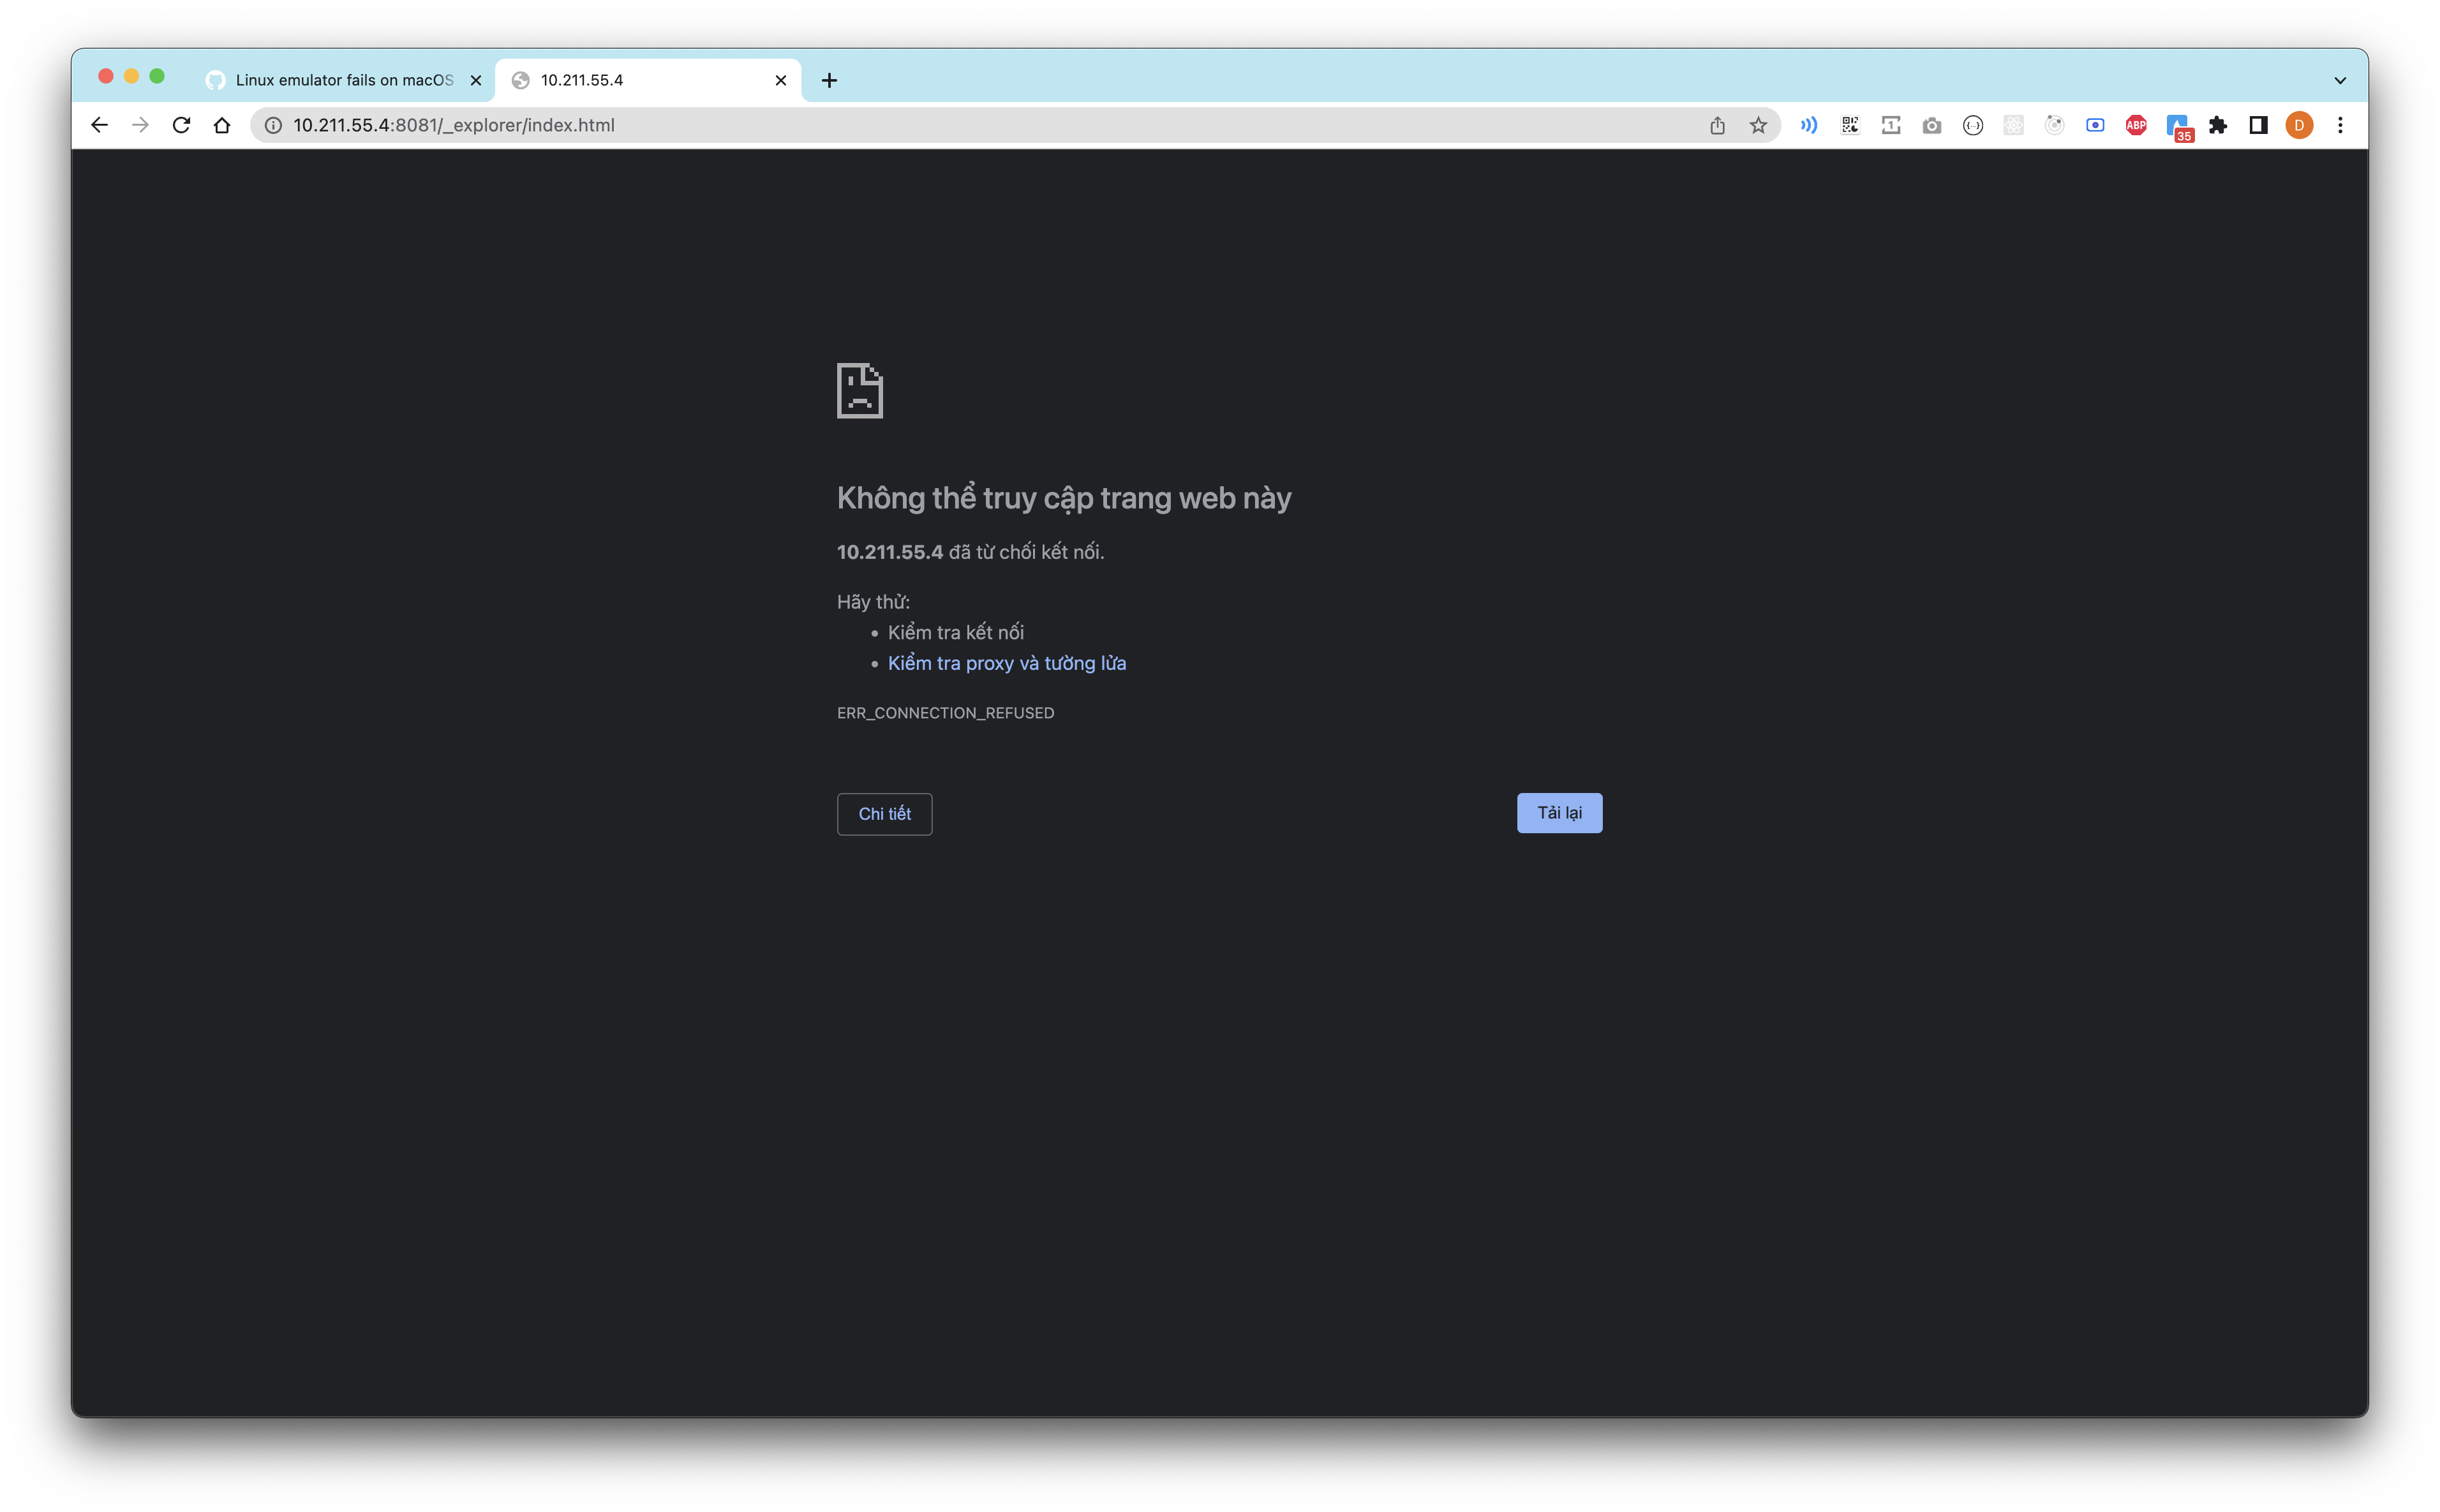Reload the page with the refresh icon
The image size is (2440, 1512).
[181, 125]
